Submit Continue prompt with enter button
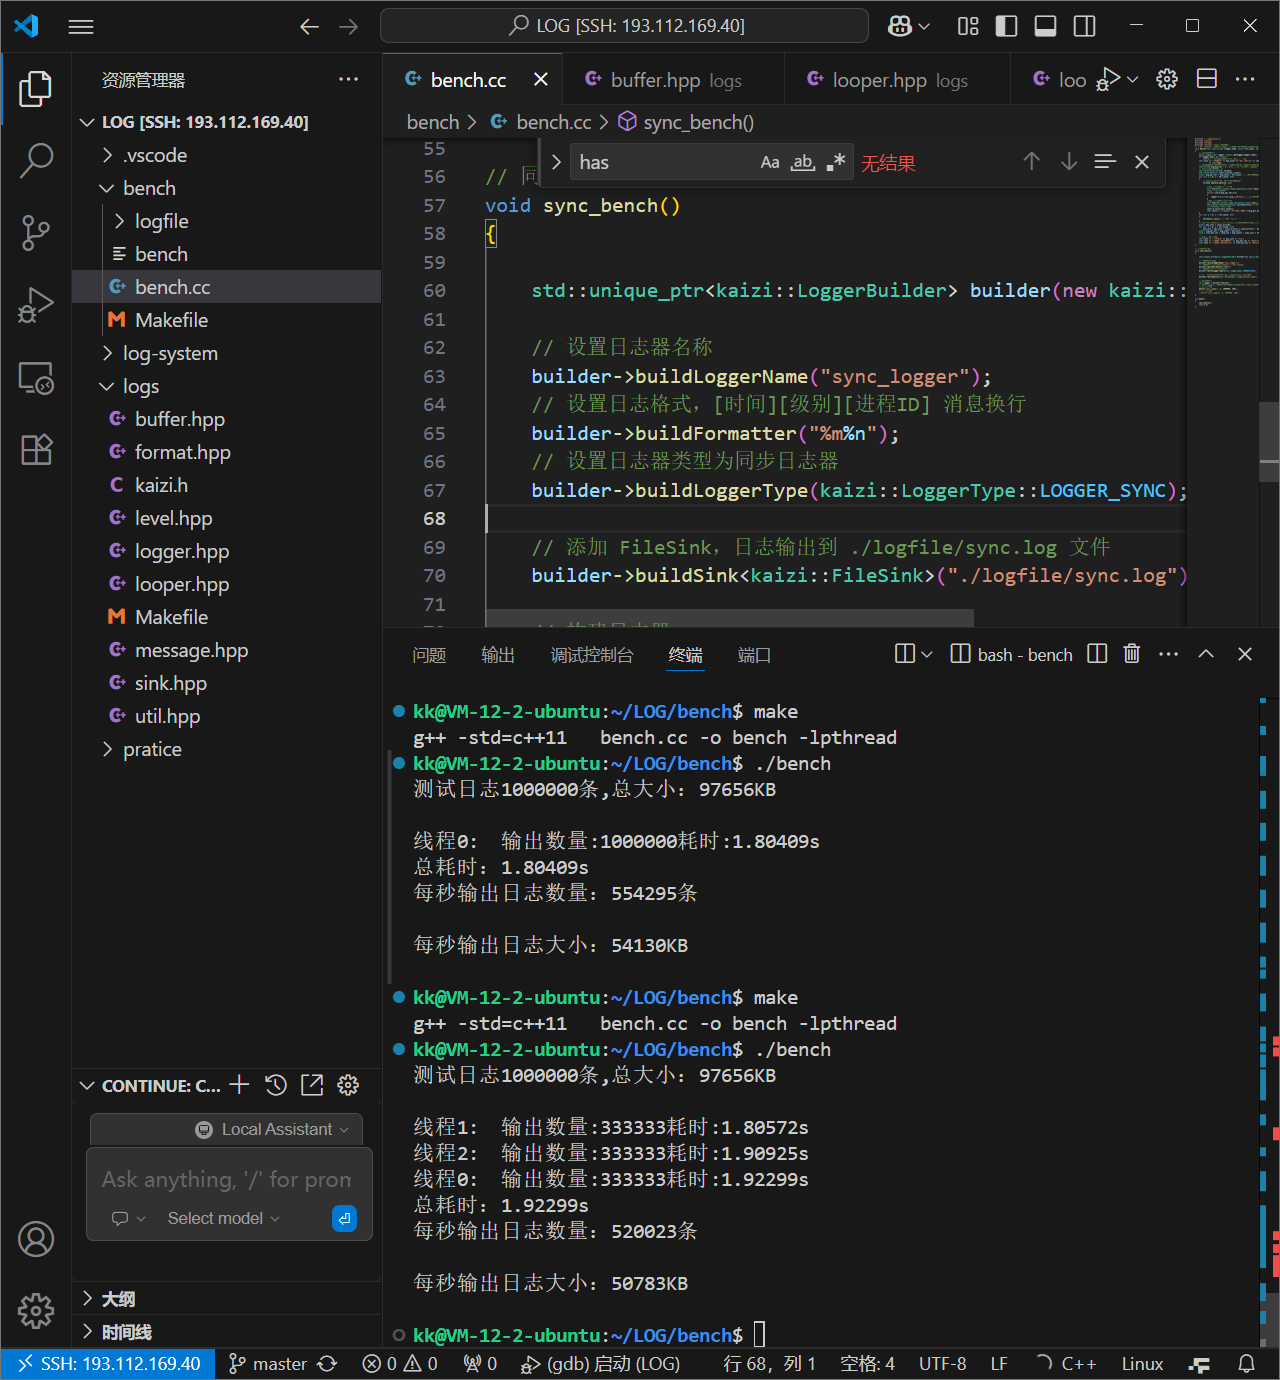The width and height of the screenshot is (1280, 1380). pyautogui.click(x=344, y=1218)
